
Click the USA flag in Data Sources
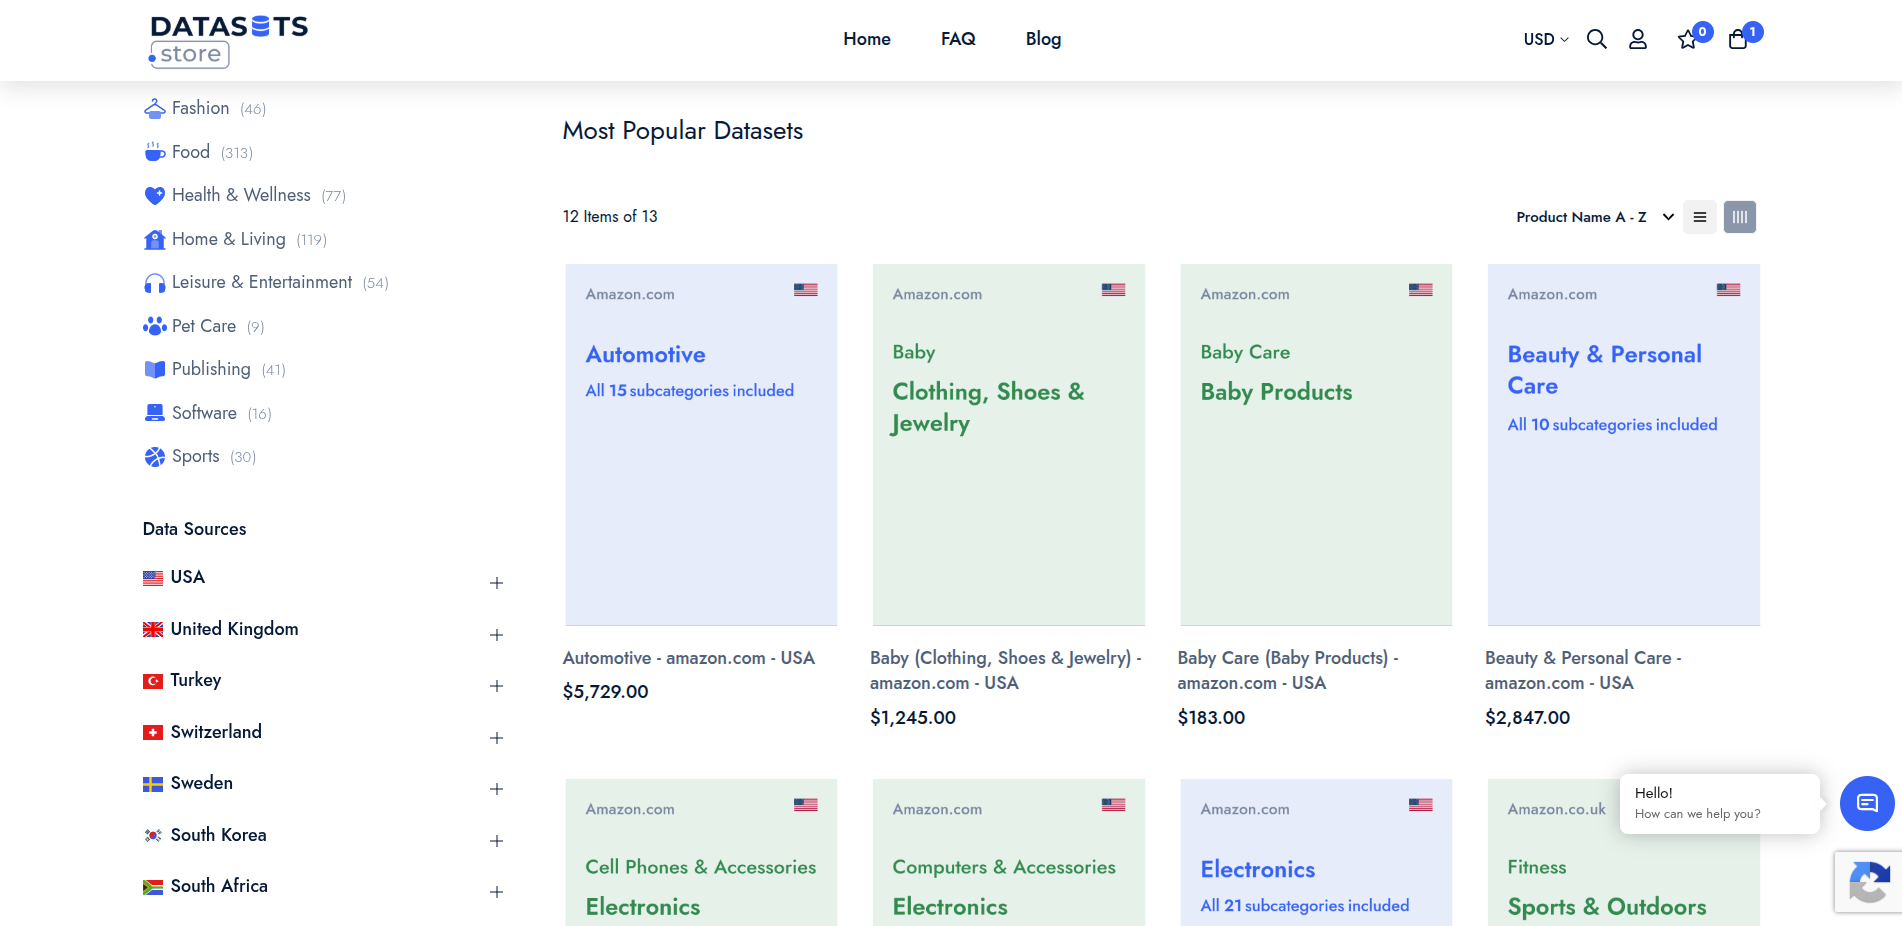coord(153,578)
